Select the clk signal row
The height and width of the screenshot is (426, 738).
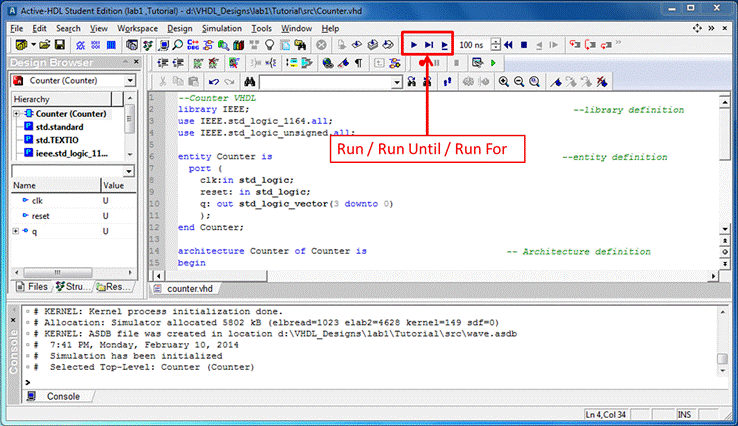73,201
